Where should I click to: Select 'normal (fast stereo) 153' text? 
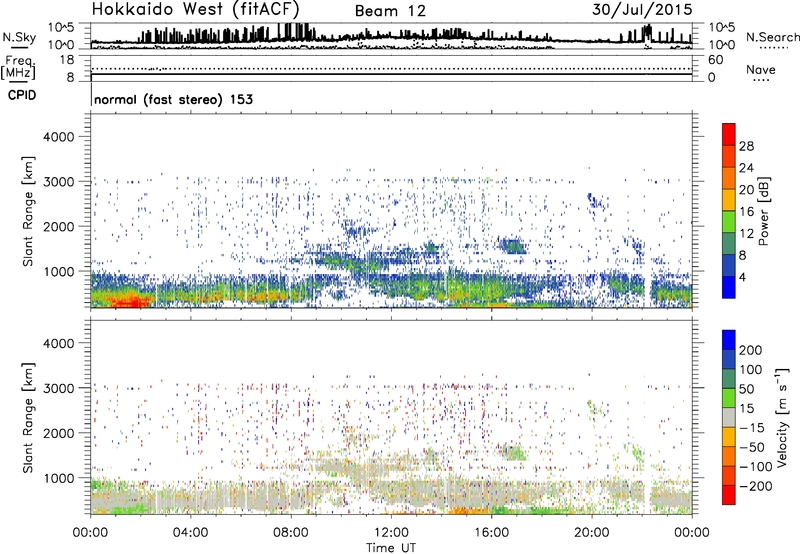tap(173, 99)
